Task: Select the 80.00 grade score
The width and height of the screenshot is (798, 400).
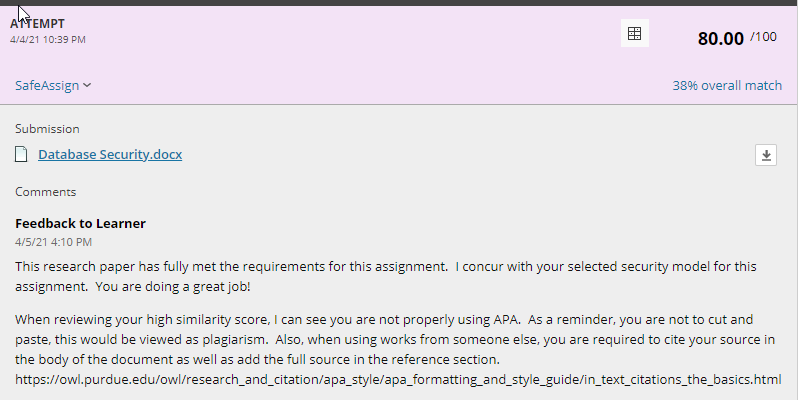Action: point(721,39)
